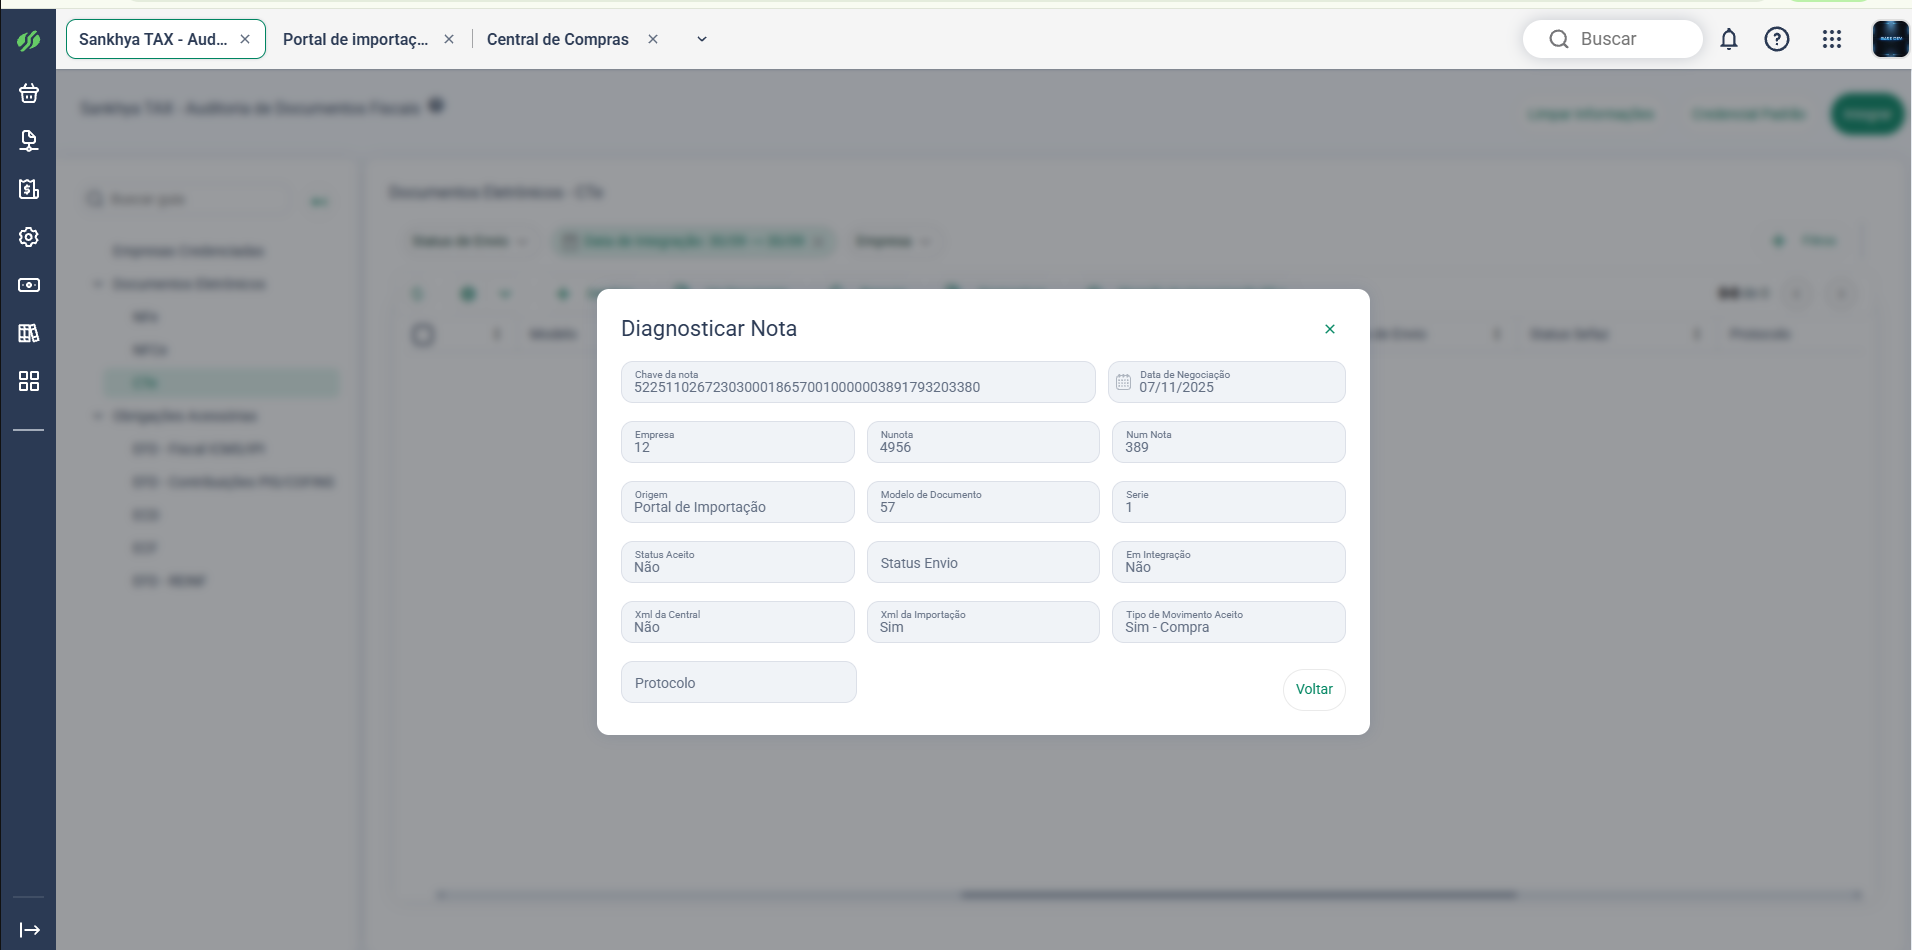Close the Sankhya TAX tab
The height and width of the screenshot is (950, 1912).
pyautogui.click(x=245, y=39)
